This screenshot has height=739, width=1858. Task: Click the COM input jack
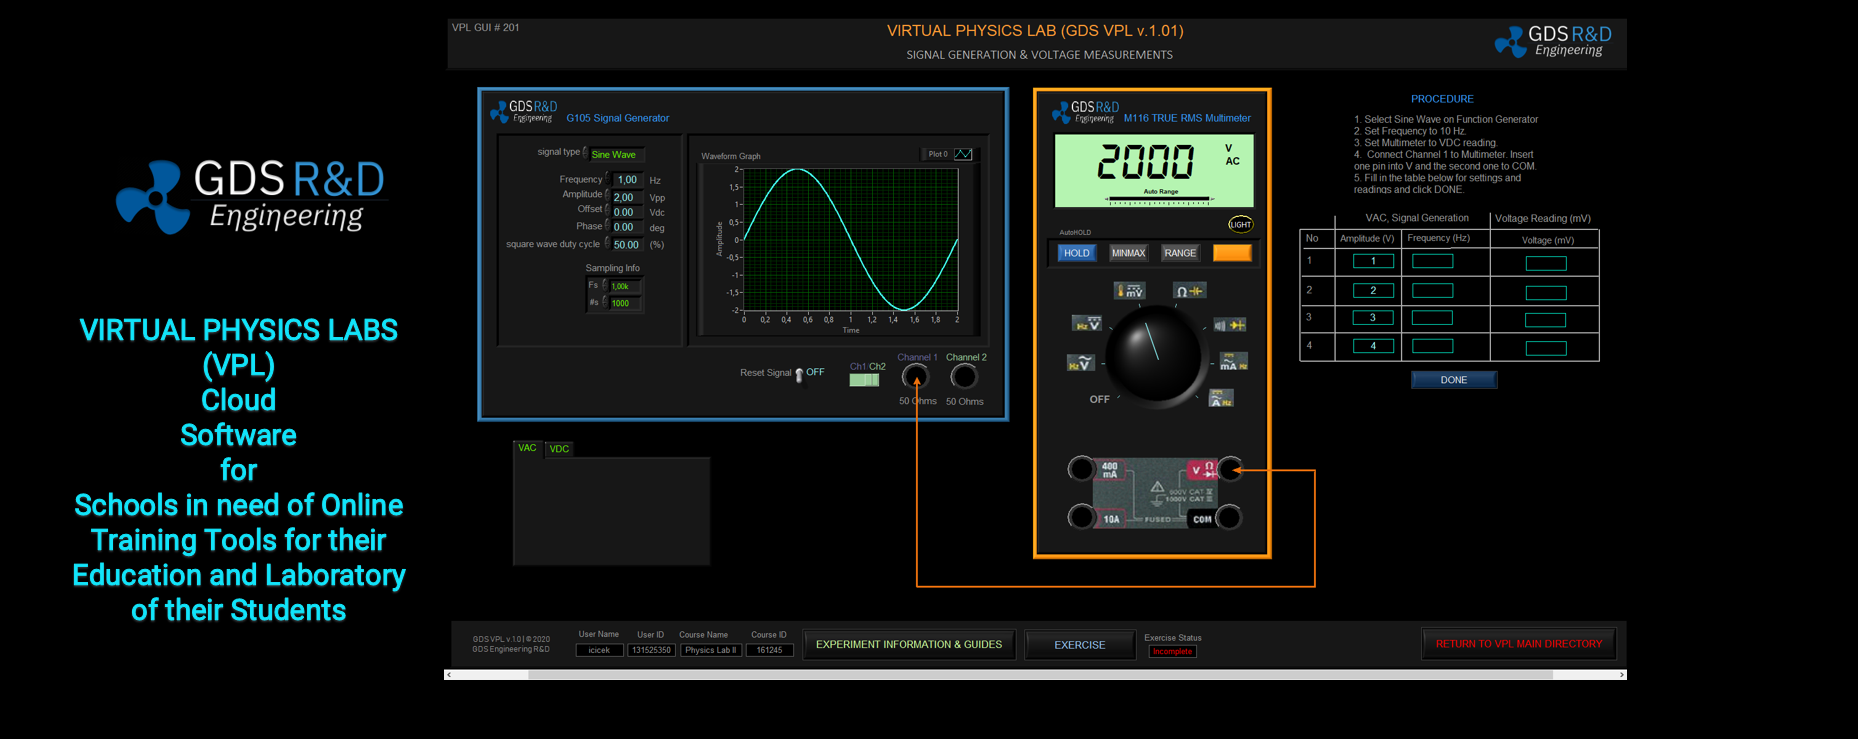1229,517
